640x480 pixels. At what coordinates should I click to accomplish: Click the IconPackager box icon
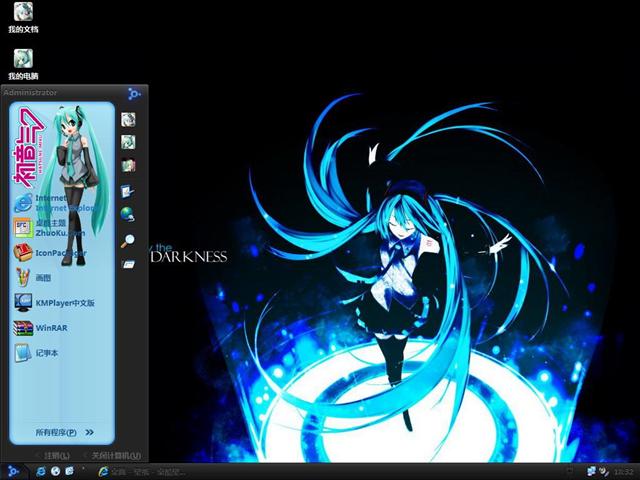(23, 253)
